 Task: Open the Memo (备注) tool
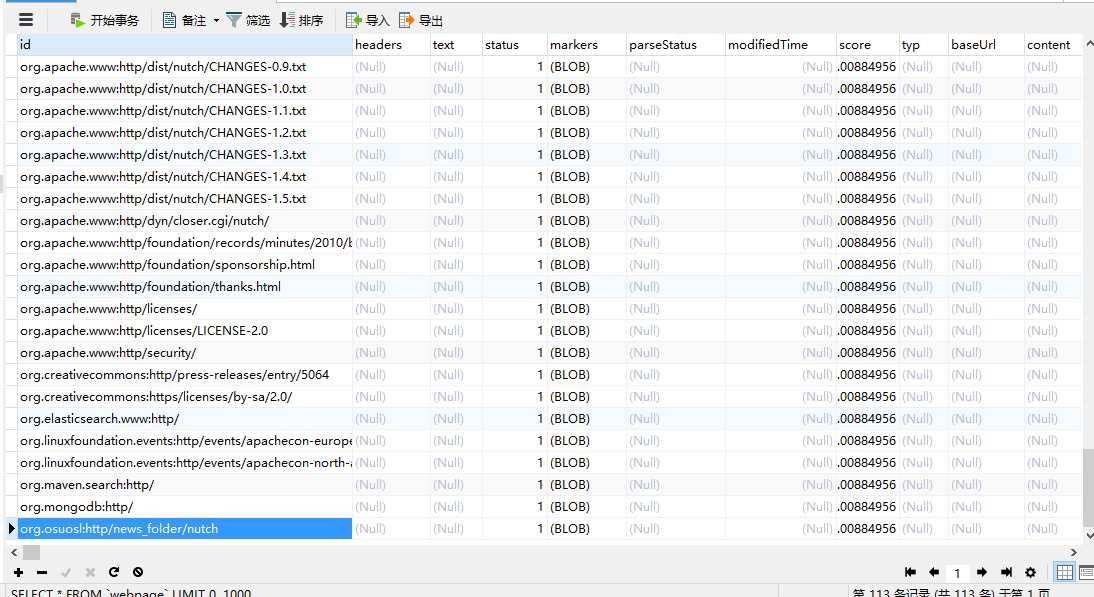[184, 20]
